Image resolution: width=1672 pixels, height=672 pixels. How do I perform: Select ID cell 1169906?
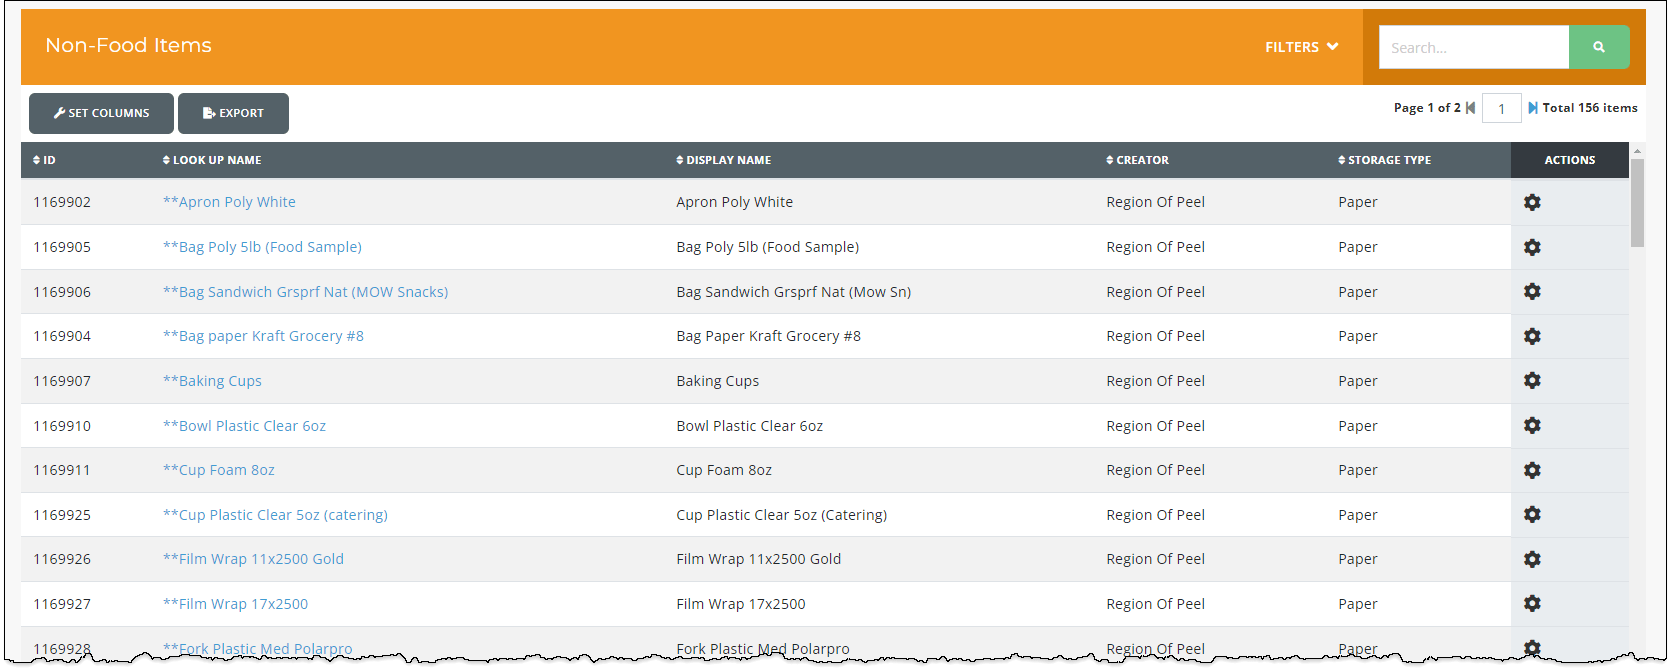pyautogui.click(x=62, y=292)
